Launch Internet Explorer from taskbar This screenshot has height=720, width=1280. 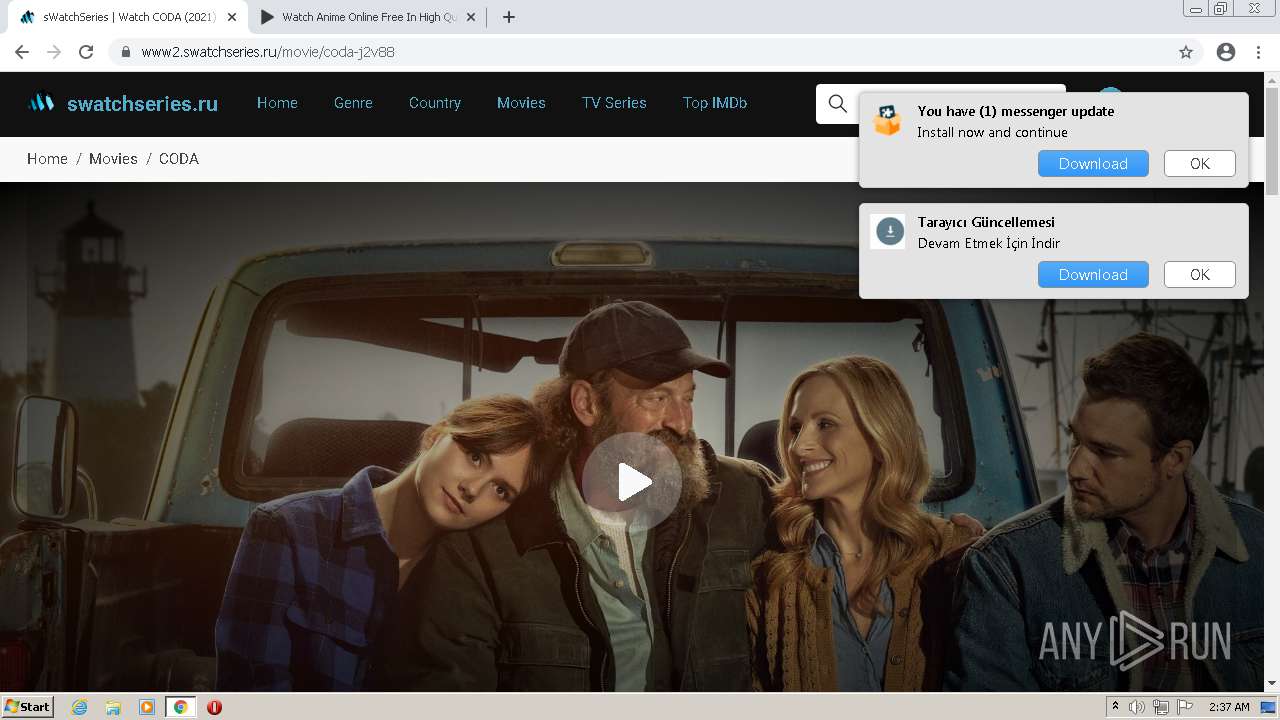click(79, 707)
